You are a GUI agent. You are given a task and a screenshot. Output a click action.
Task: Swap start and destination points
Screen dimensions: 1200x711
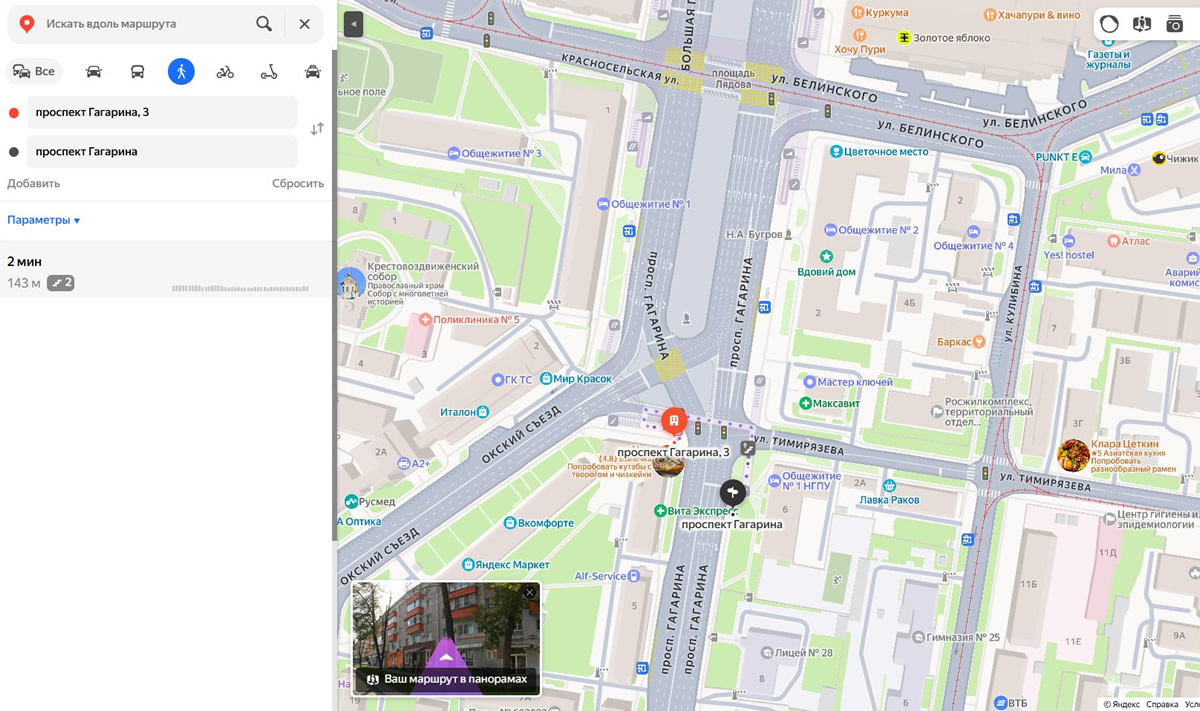pos(317,129)
